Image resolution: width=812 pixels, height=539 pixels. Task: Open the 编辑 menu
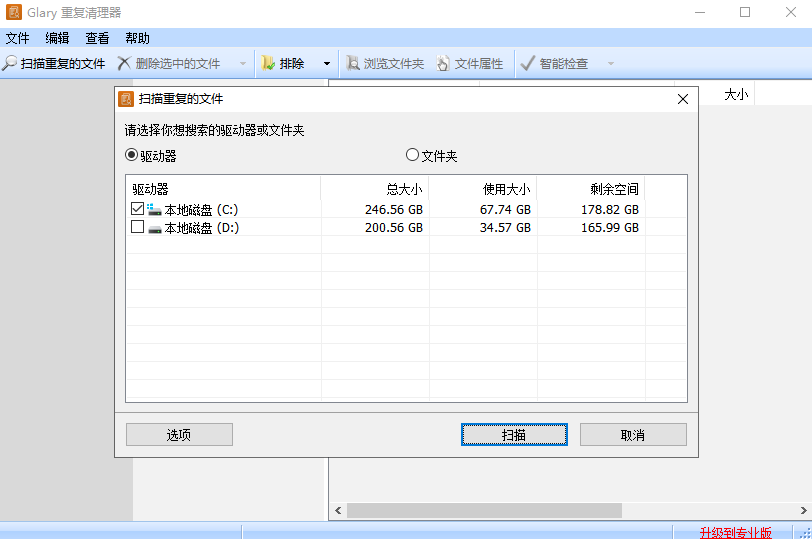click(x=57, y=38)
